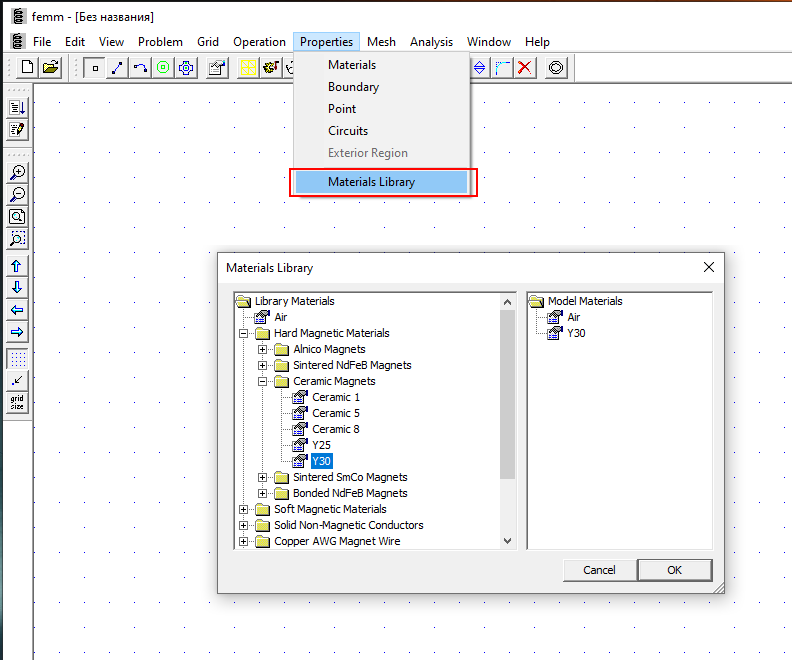The height and width of the screenshot is (660, 792).
Task: Toggle the snap to grid button
Action: [17, 381]
